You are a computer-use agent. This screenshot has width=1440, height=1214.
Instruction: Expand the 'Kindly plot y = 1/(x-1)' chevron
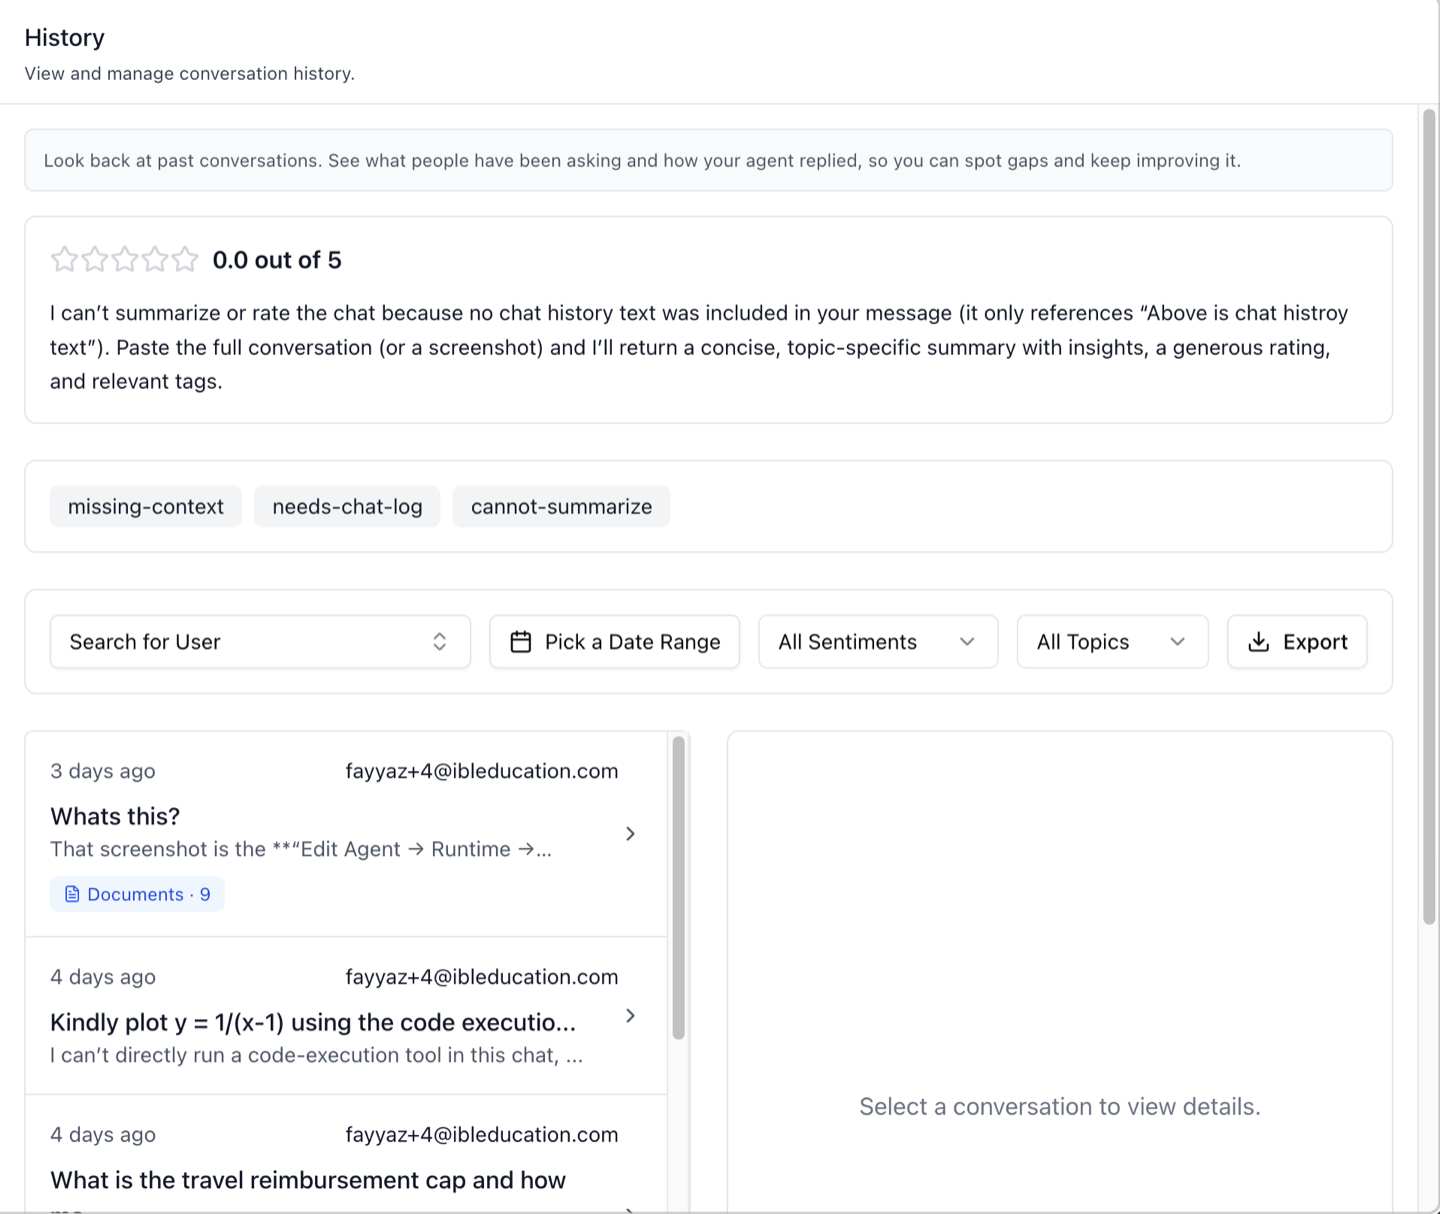[x=630, y=1016]
